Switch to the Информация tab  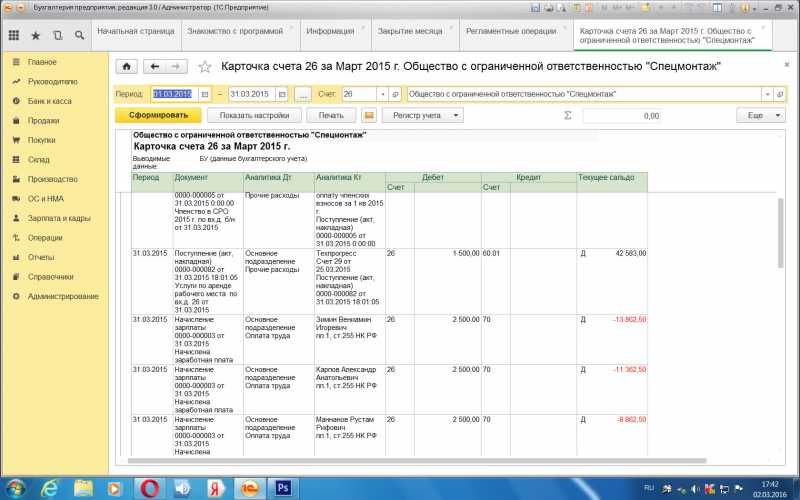point(330,31)
